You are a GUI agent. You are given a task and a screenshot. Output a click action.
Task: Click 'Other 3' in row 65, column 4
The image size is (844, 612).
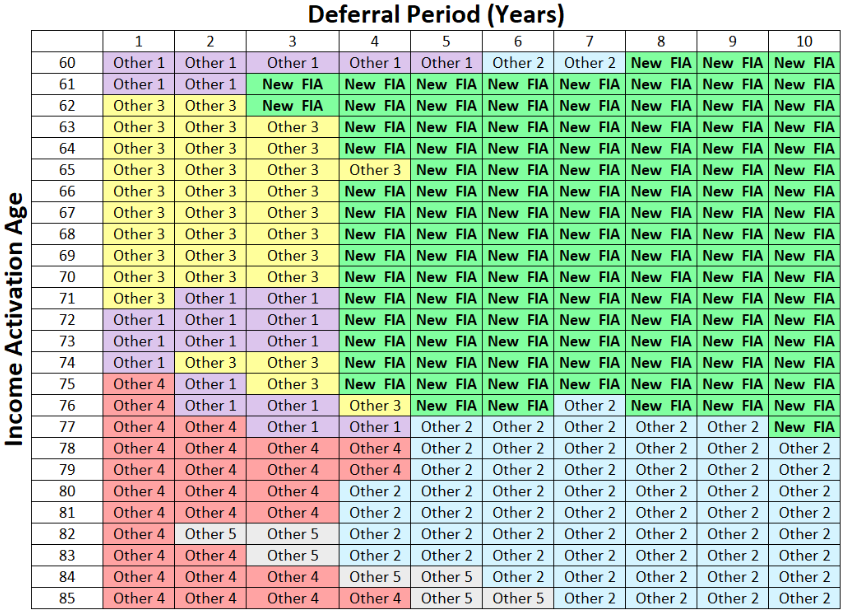pos(375,170)
